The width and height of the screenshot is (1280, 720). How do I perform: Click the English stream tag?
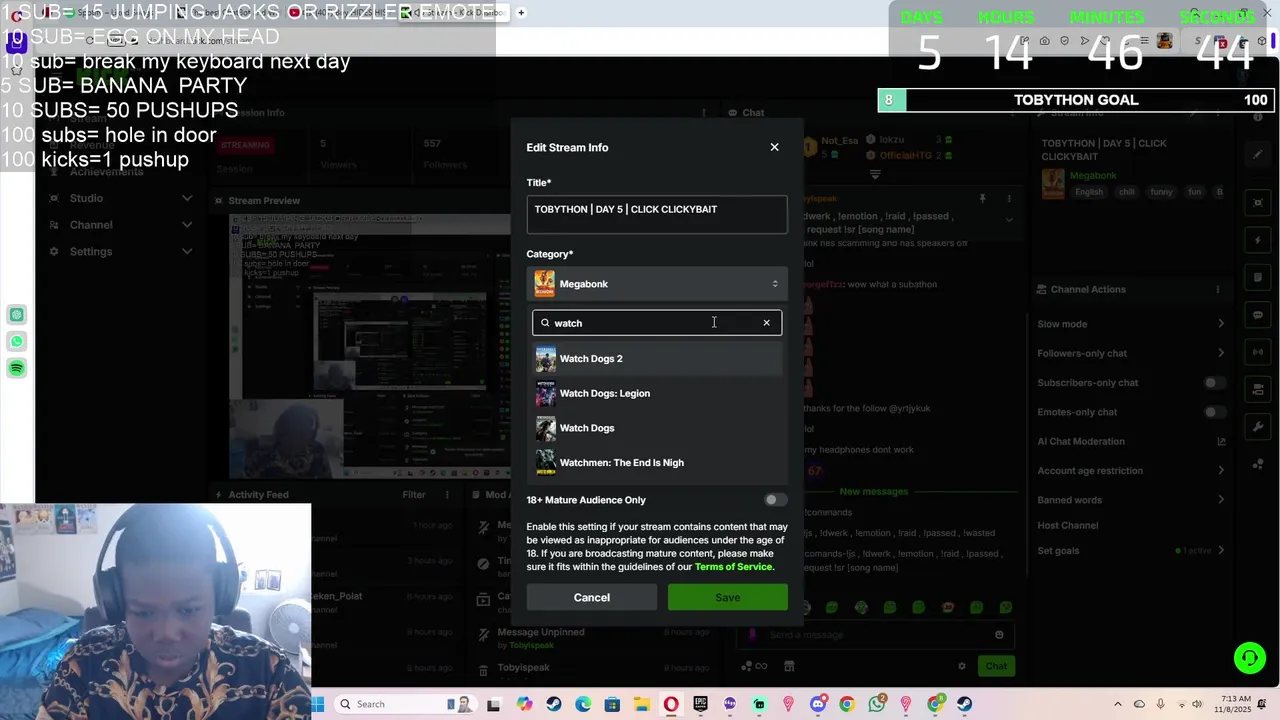[1089, 192]
